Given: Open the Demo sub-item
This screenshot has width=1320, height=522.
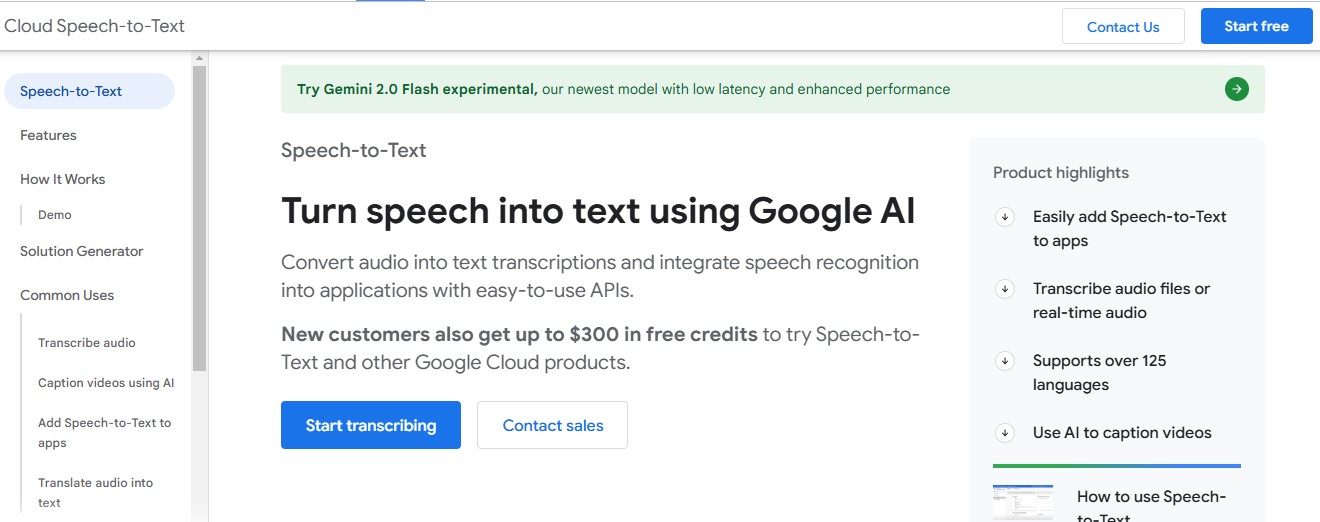Looking at the screenshot, I should pos(55,215).
